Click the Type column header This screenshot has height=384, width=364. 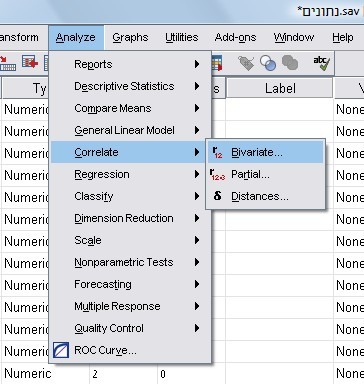click(x=25, y=88)
